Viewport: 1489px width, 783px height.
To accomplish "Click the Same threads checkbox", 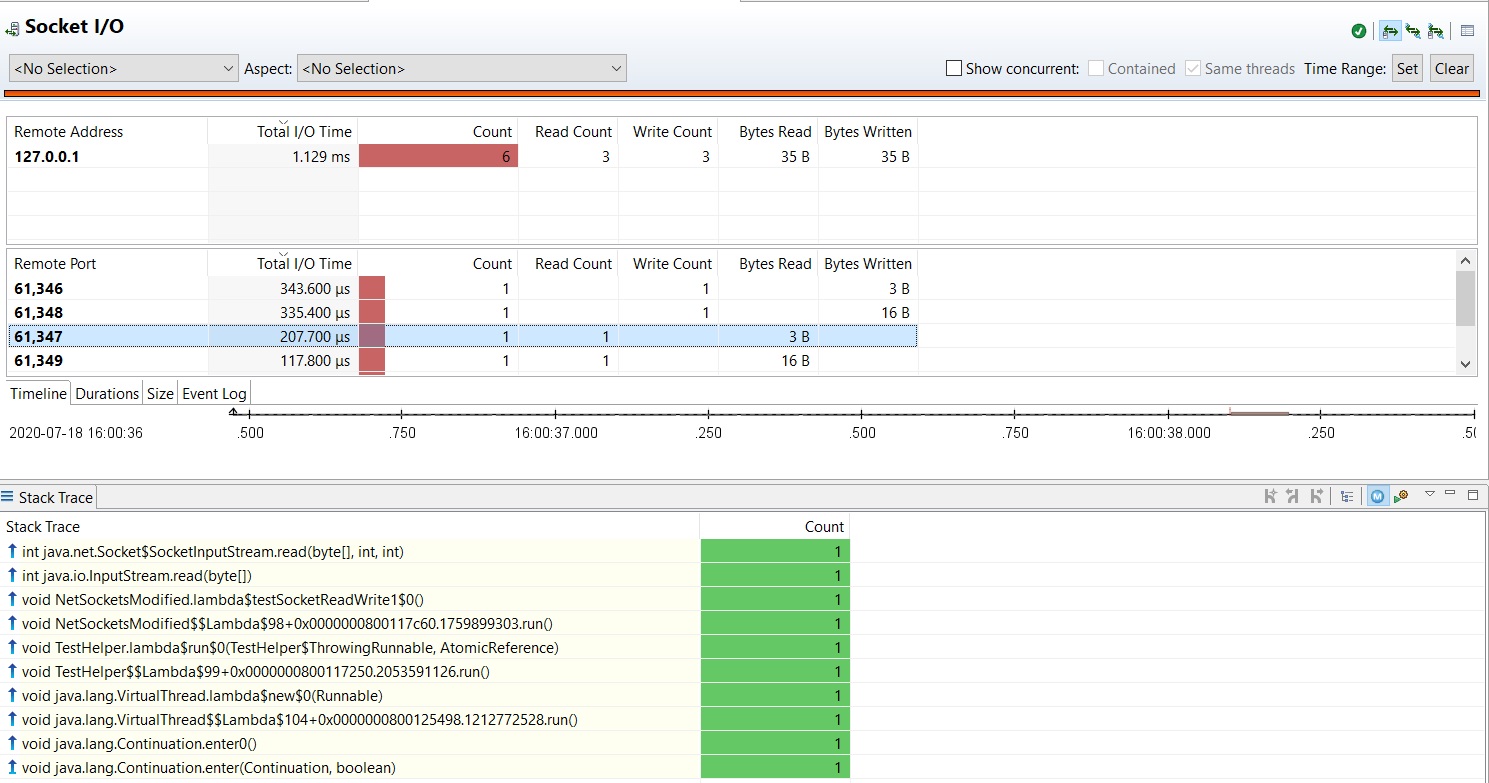I will pos(1192,69).
